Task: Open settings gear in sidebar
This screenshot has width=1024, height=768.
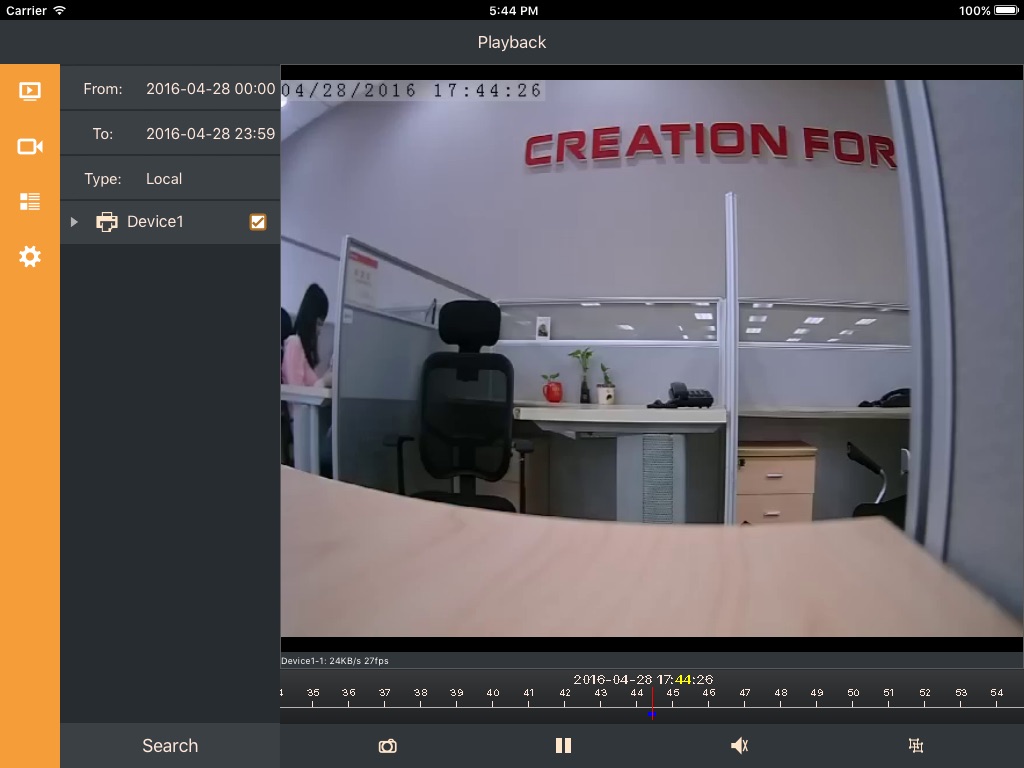Action: 29,257
